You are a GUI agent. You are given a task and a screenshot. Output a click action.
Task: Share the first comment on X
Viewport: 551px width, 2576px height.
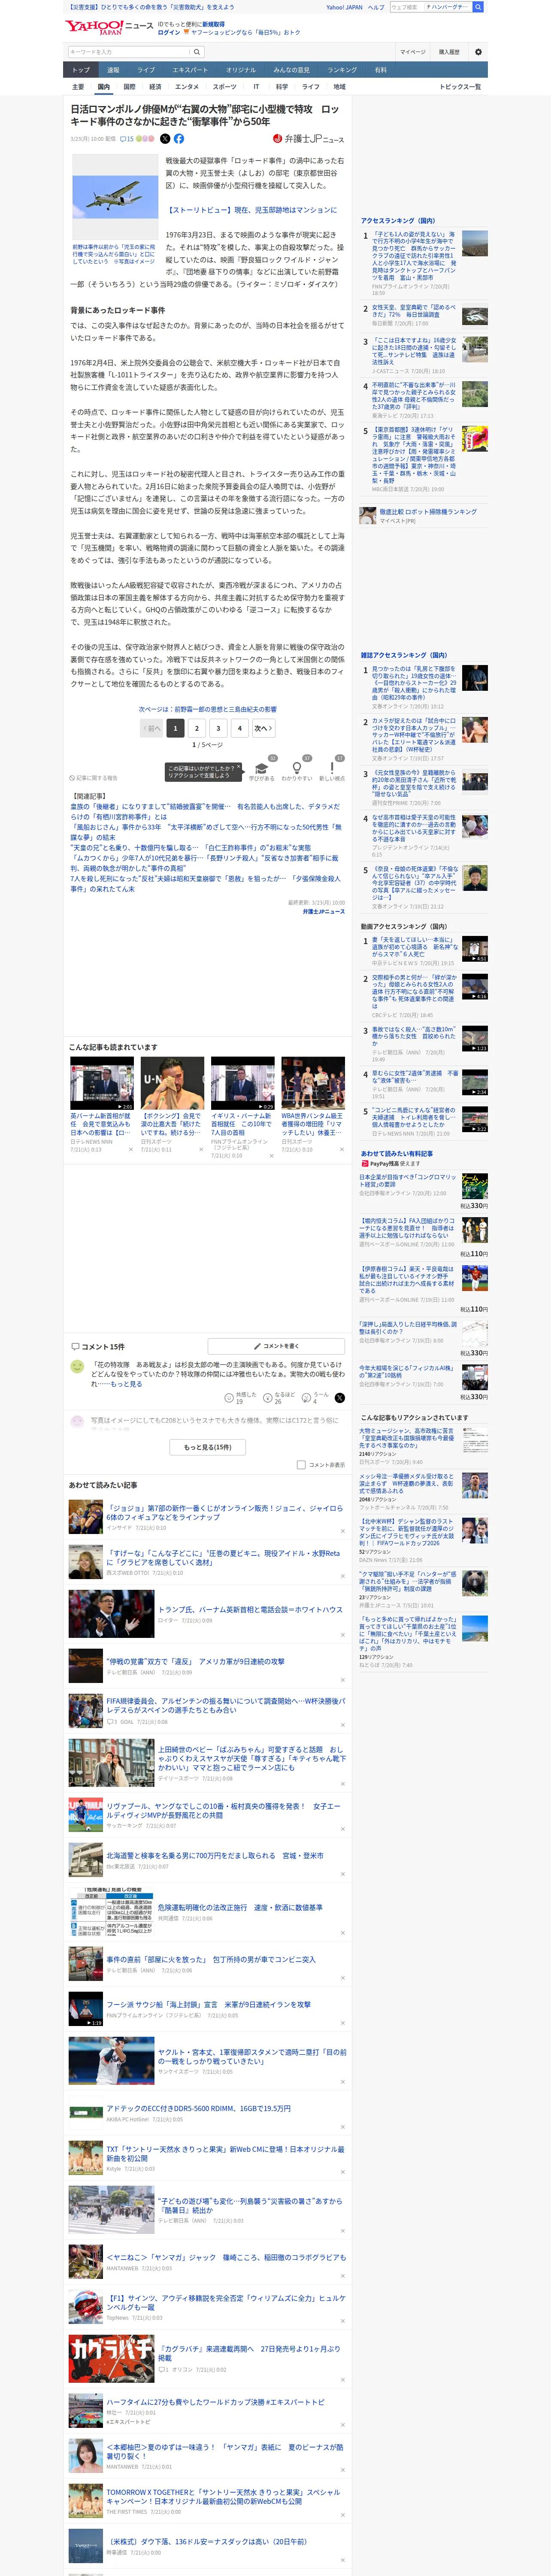pos(340,1397)
